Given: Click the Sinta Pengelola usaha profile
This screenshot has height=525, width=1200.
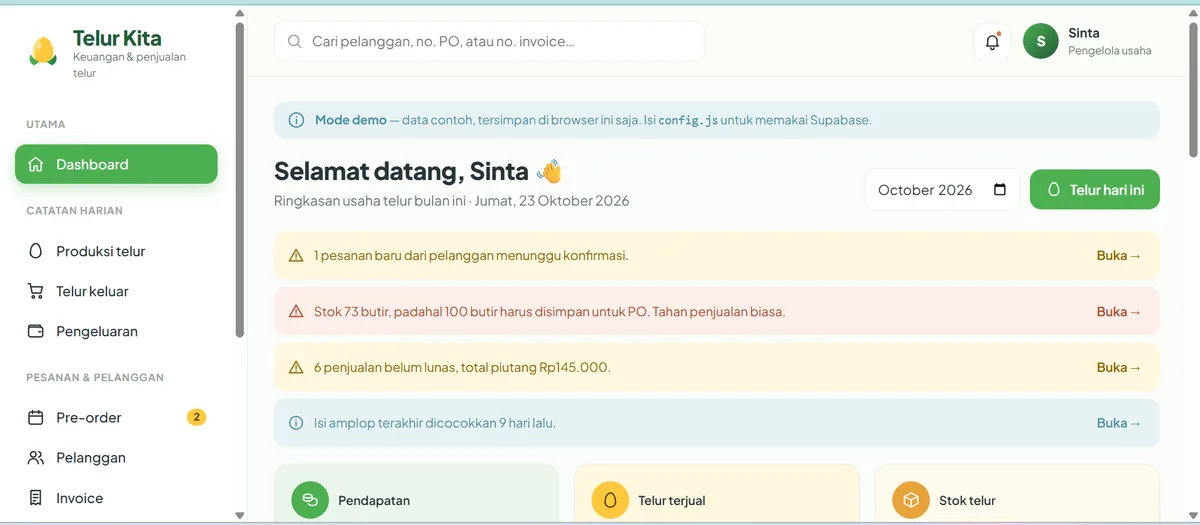Looking at the screenshot, I should click(x=1088, y=42).
